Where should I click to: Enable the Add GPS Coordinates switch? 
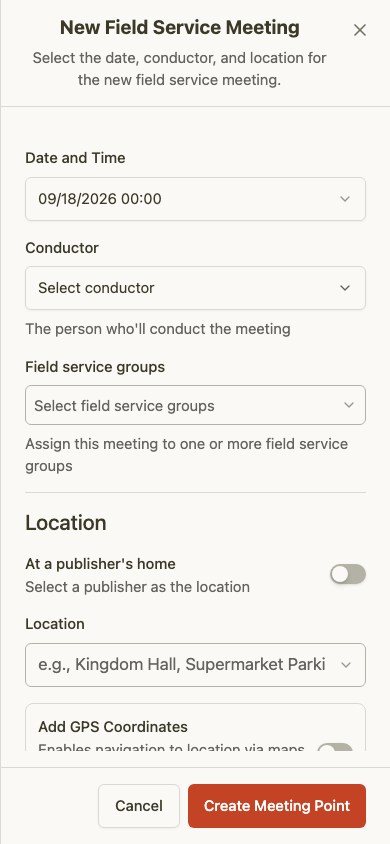coord(335,748)
